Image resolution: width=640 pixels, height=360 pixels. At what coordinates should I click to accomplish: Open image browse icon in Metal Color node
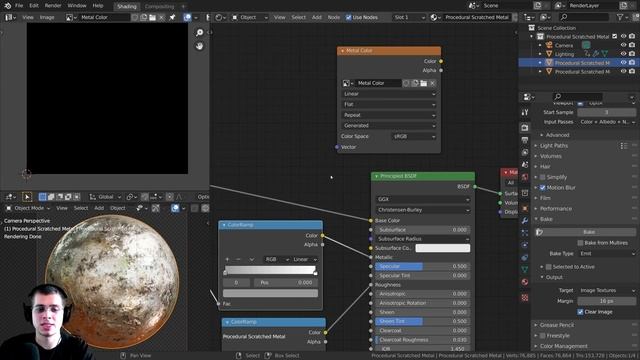(x=347, y=83)
